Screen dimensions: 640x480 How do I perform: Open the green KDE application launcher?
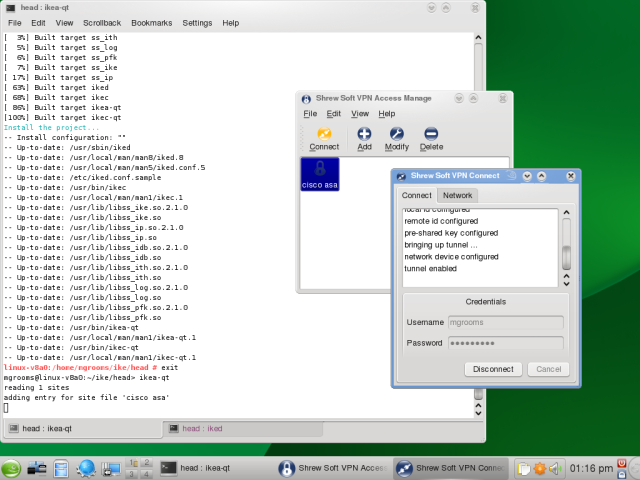(x=12, y=467)
